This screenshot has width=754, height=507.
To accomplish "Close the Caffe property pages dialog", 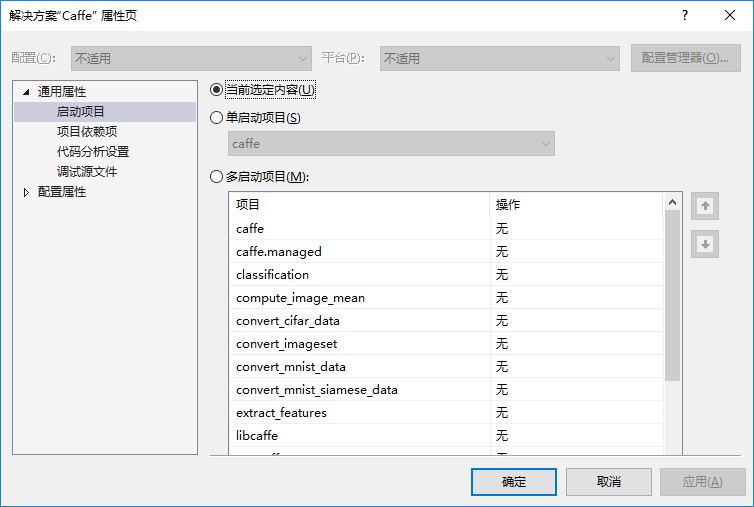I will 730,15.
